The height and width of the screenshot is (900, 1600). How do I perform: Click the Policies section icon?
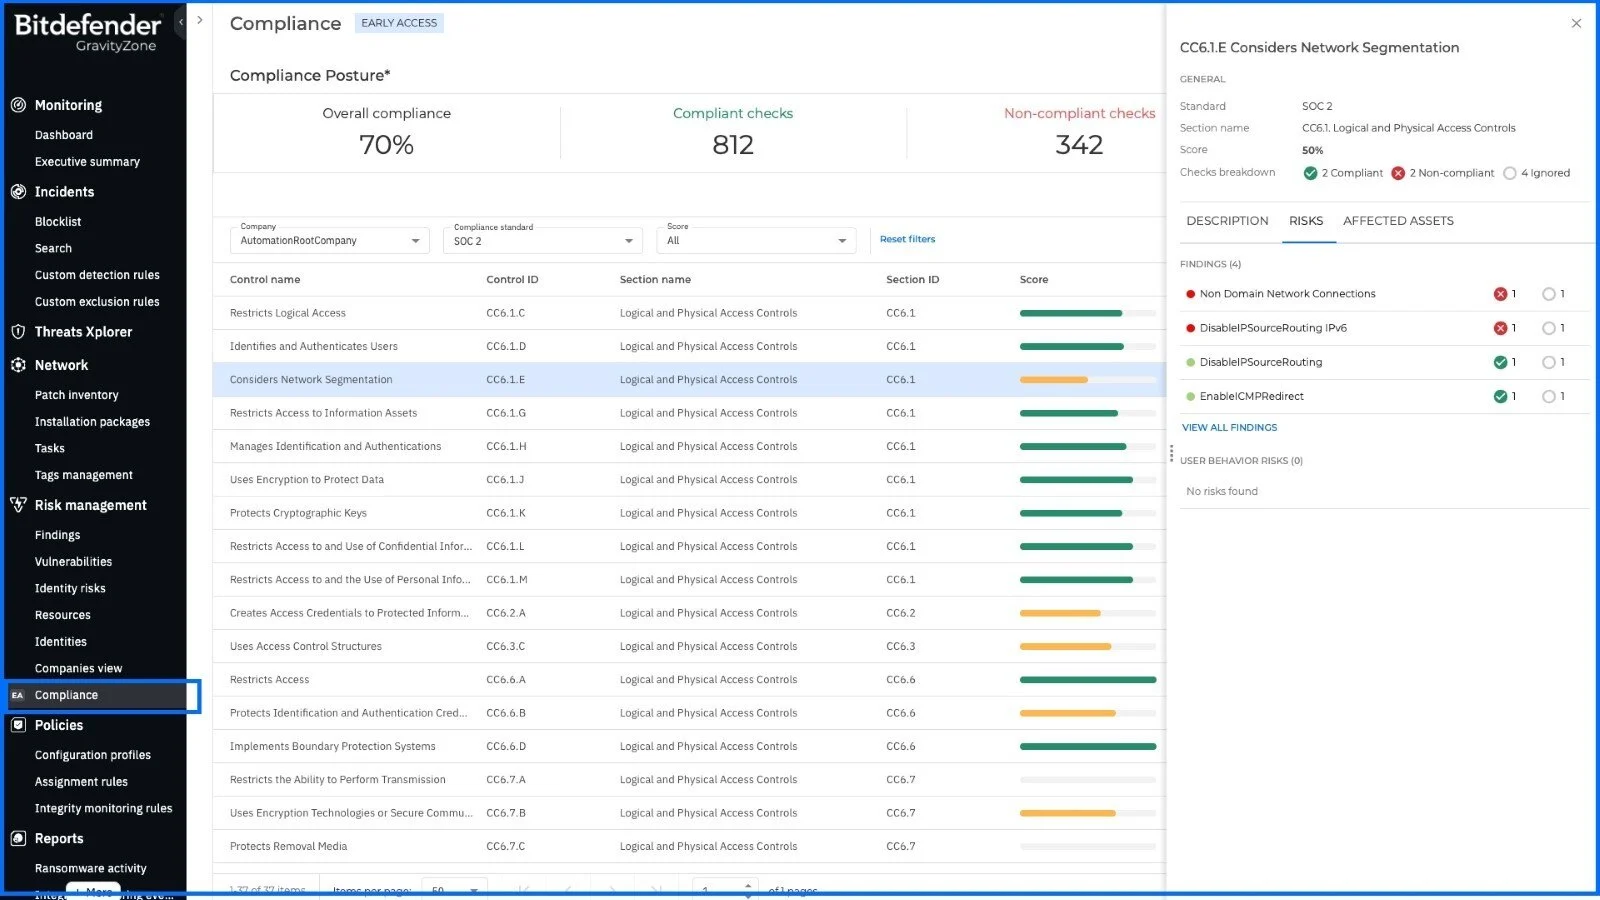pos(18,725)
